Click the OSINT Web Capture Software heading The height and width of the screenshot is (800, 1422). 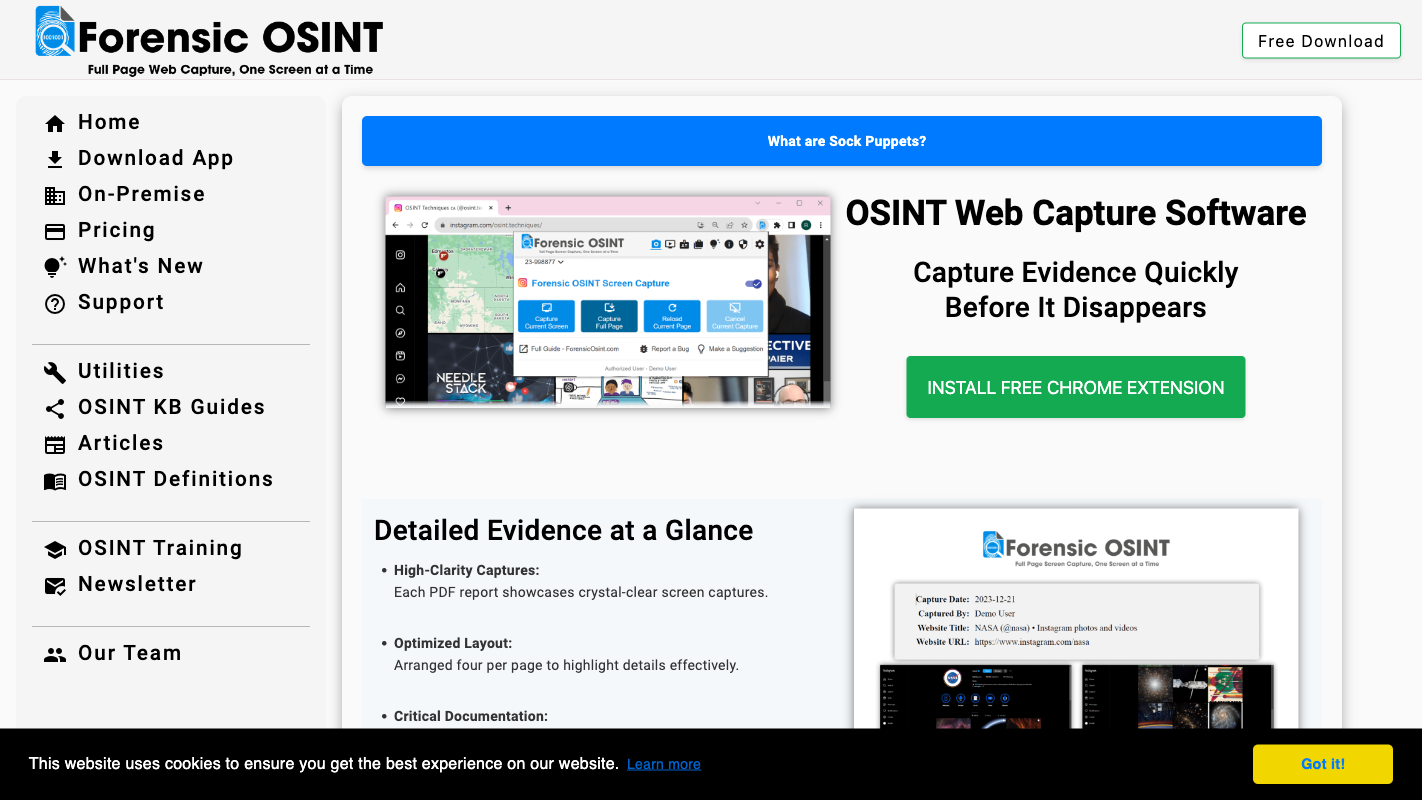click(1076, 213)
